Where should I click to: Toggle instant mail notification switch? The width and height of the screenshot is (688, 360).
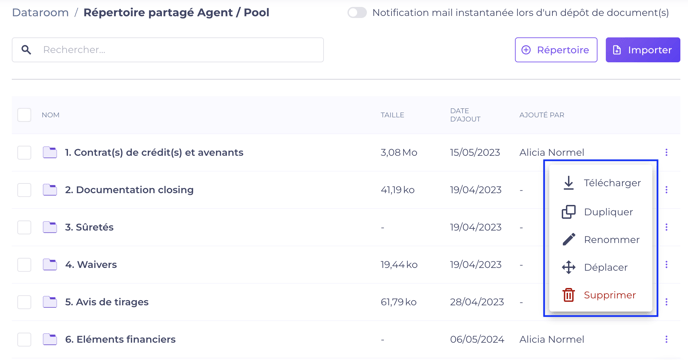[x=357, y=13]
